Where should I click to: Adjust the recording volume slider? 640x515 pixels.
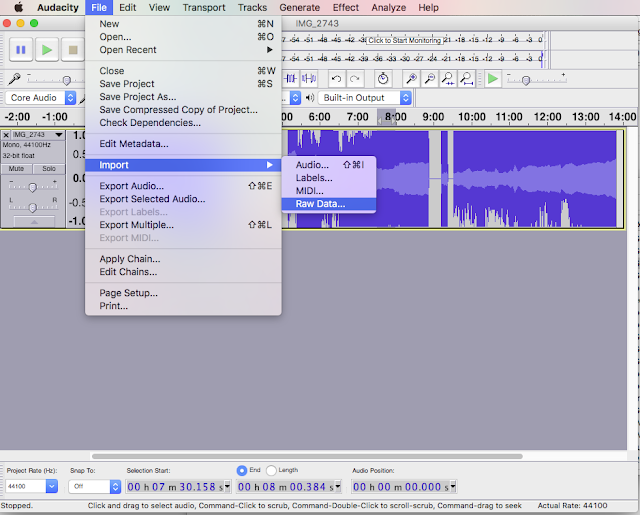point(67,80)
